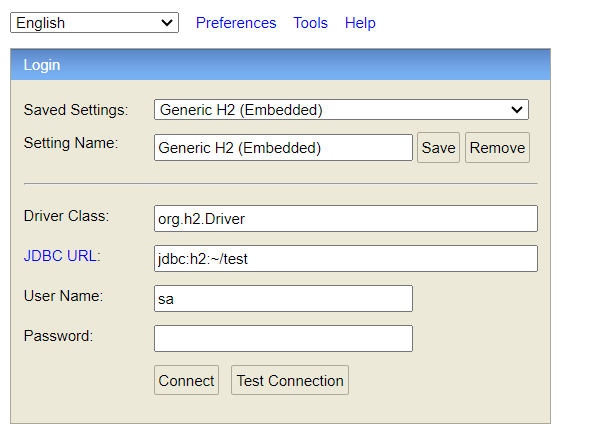This screenshot has height=442, width=602.
Task: Focus the Setting Name text field
Action: click(283, 147)
